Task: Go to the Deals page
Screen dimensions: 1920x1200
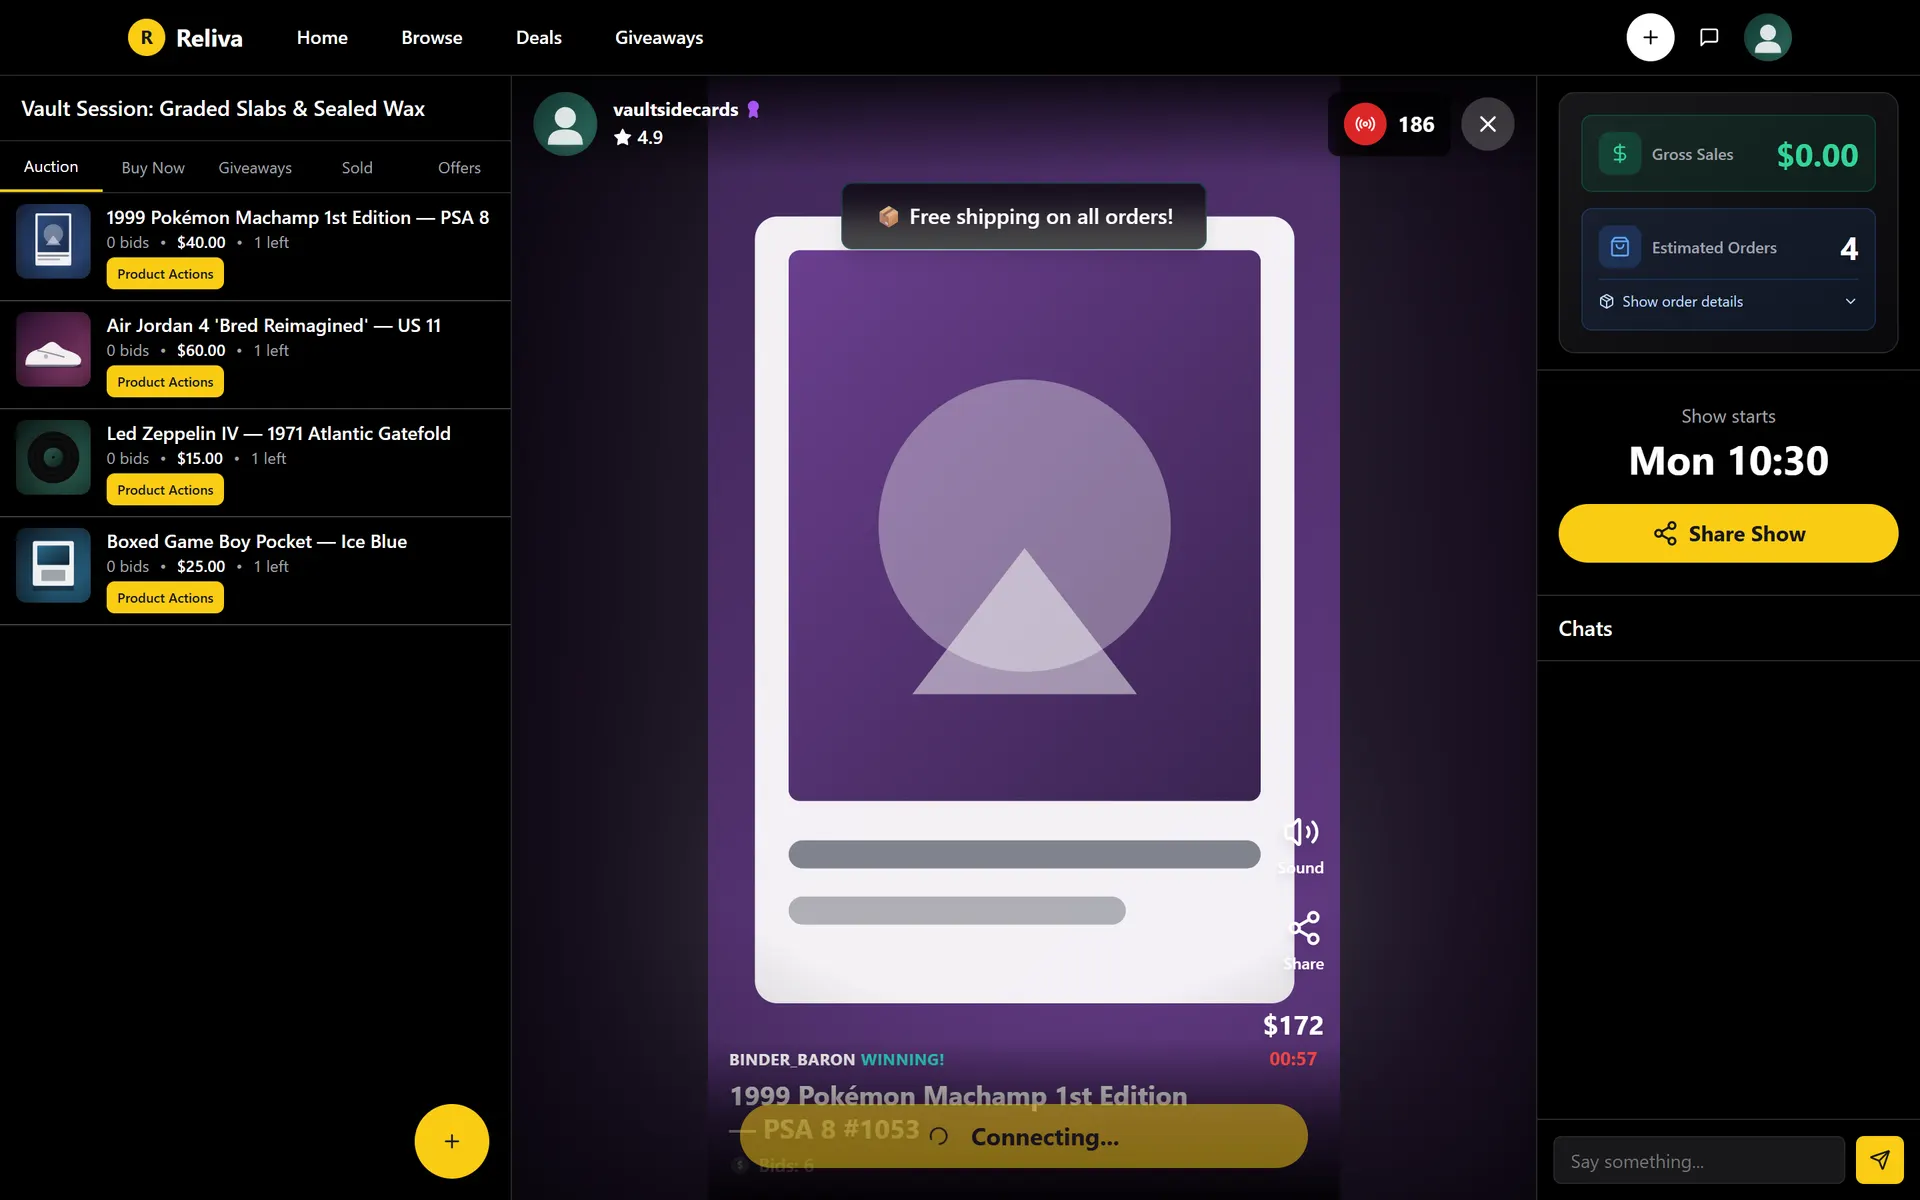Action: click(x=539, y=38)
